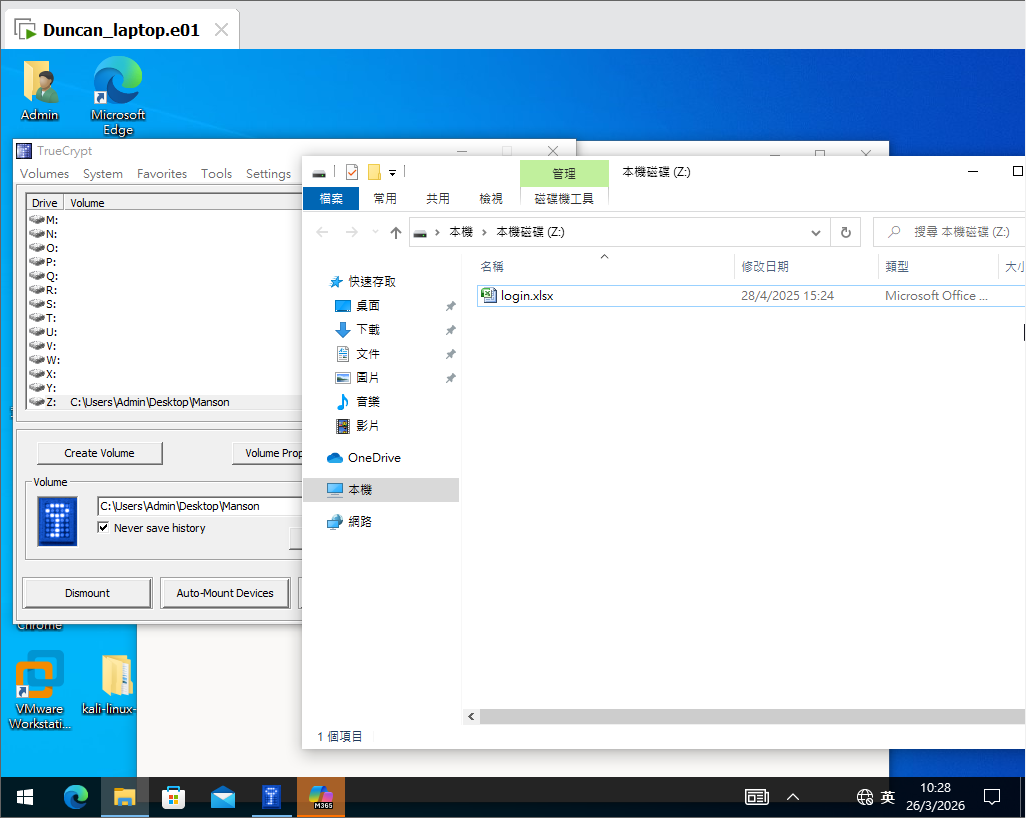Open TrueCrypt Volumes menu
The image size is (1026, 818).
(44, 173)
